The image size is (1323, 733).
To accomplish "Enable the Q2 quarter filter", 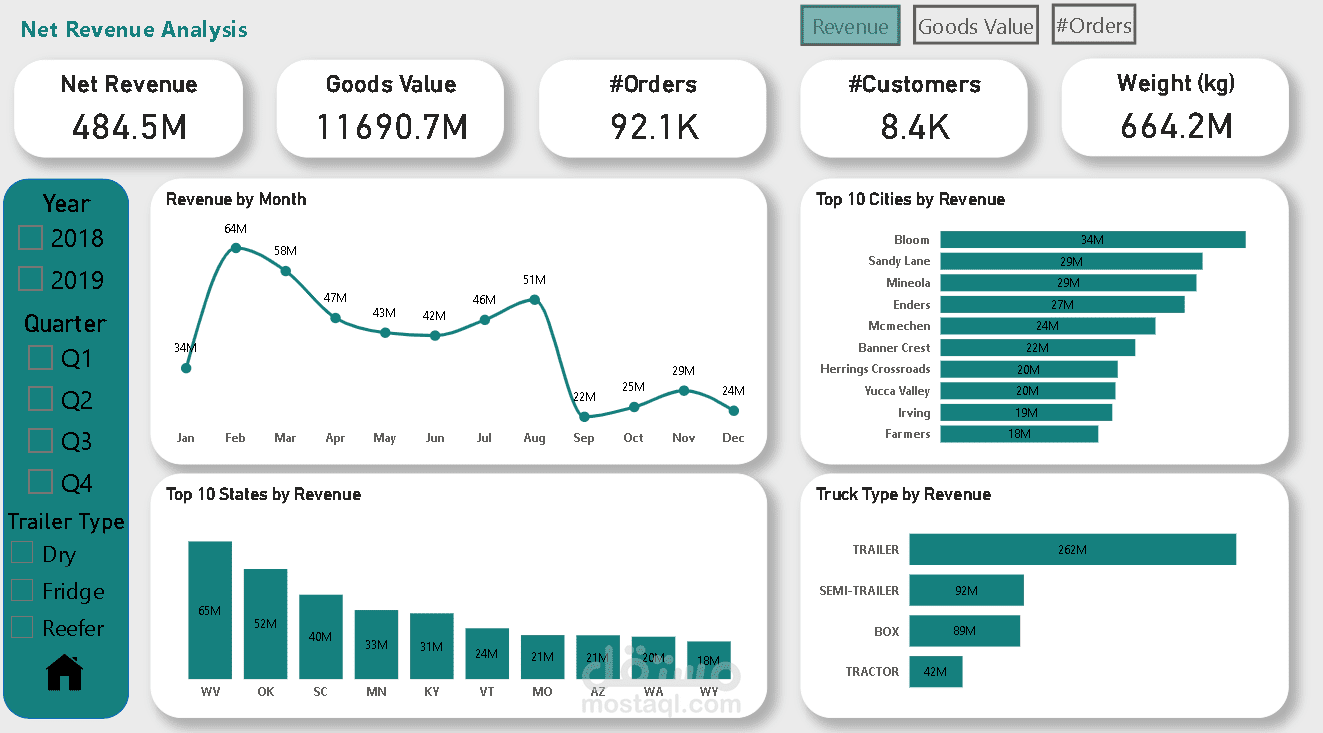I will tap(40, 399).
